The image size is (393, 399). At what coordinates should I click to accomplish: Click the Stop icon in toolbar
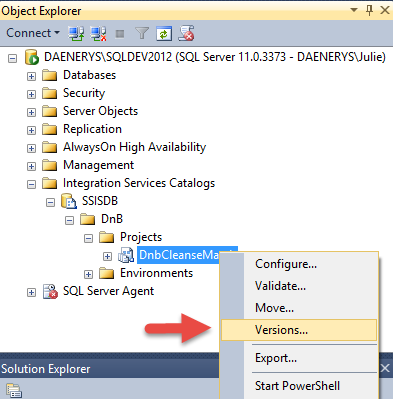point(120,34)
